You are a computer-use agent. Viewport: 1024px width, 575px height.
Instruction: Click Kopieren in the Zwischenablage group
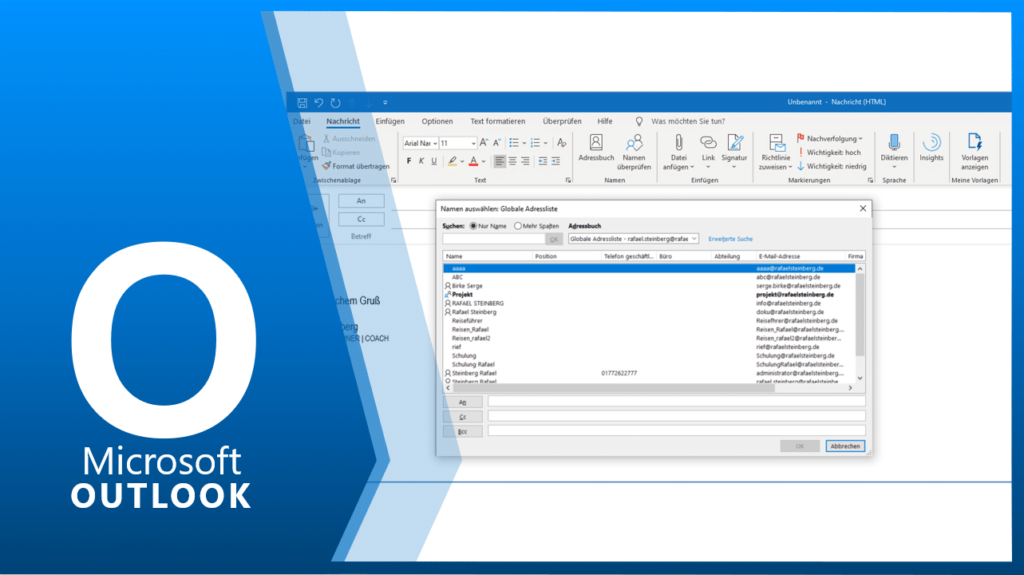click(341, 152)
